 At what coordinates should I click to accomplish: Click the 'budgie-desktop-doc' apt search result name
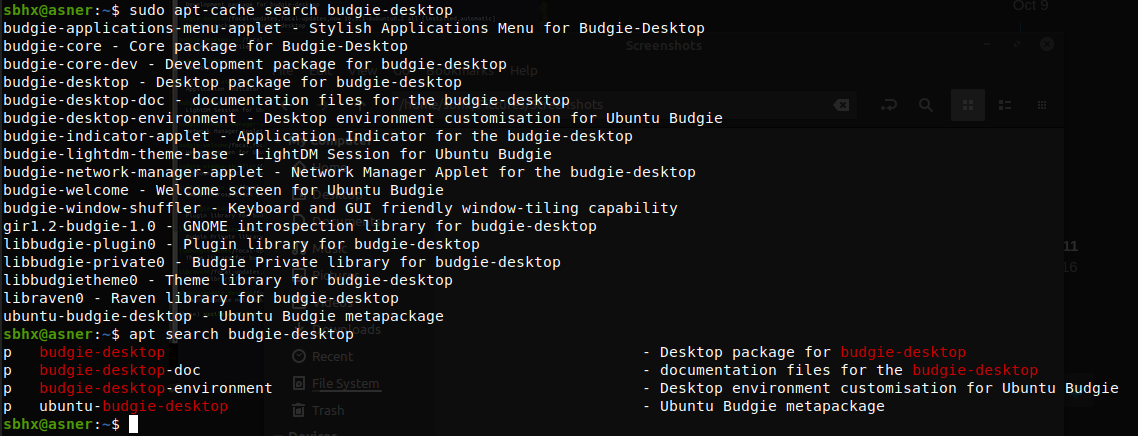tap(120, 371)
